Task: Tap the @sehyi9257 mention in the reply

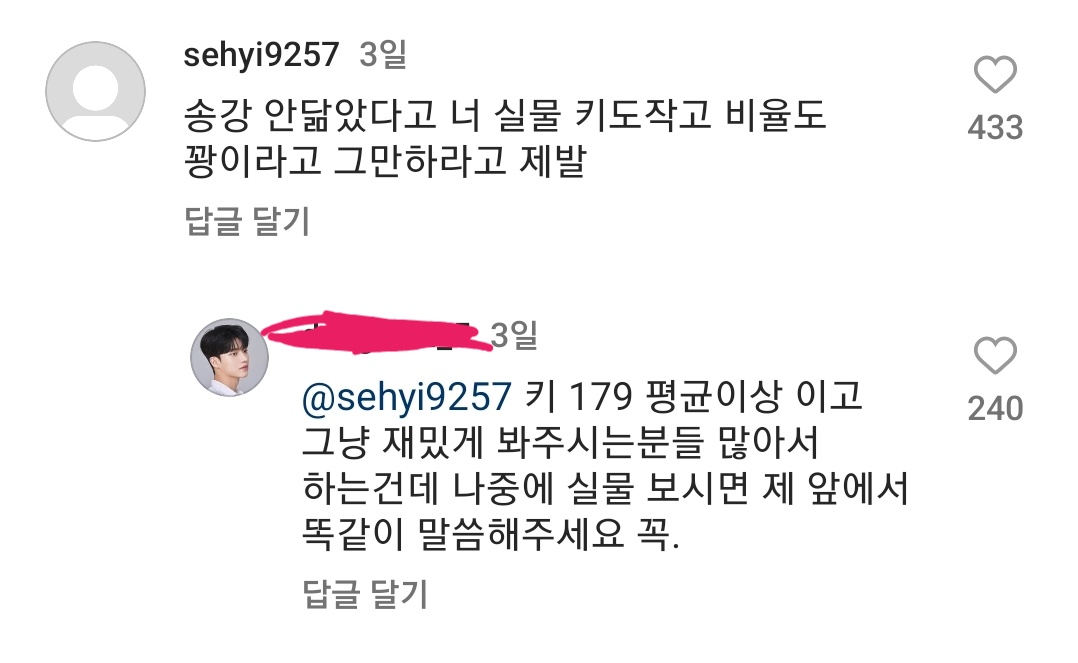Action: [407, 397]
